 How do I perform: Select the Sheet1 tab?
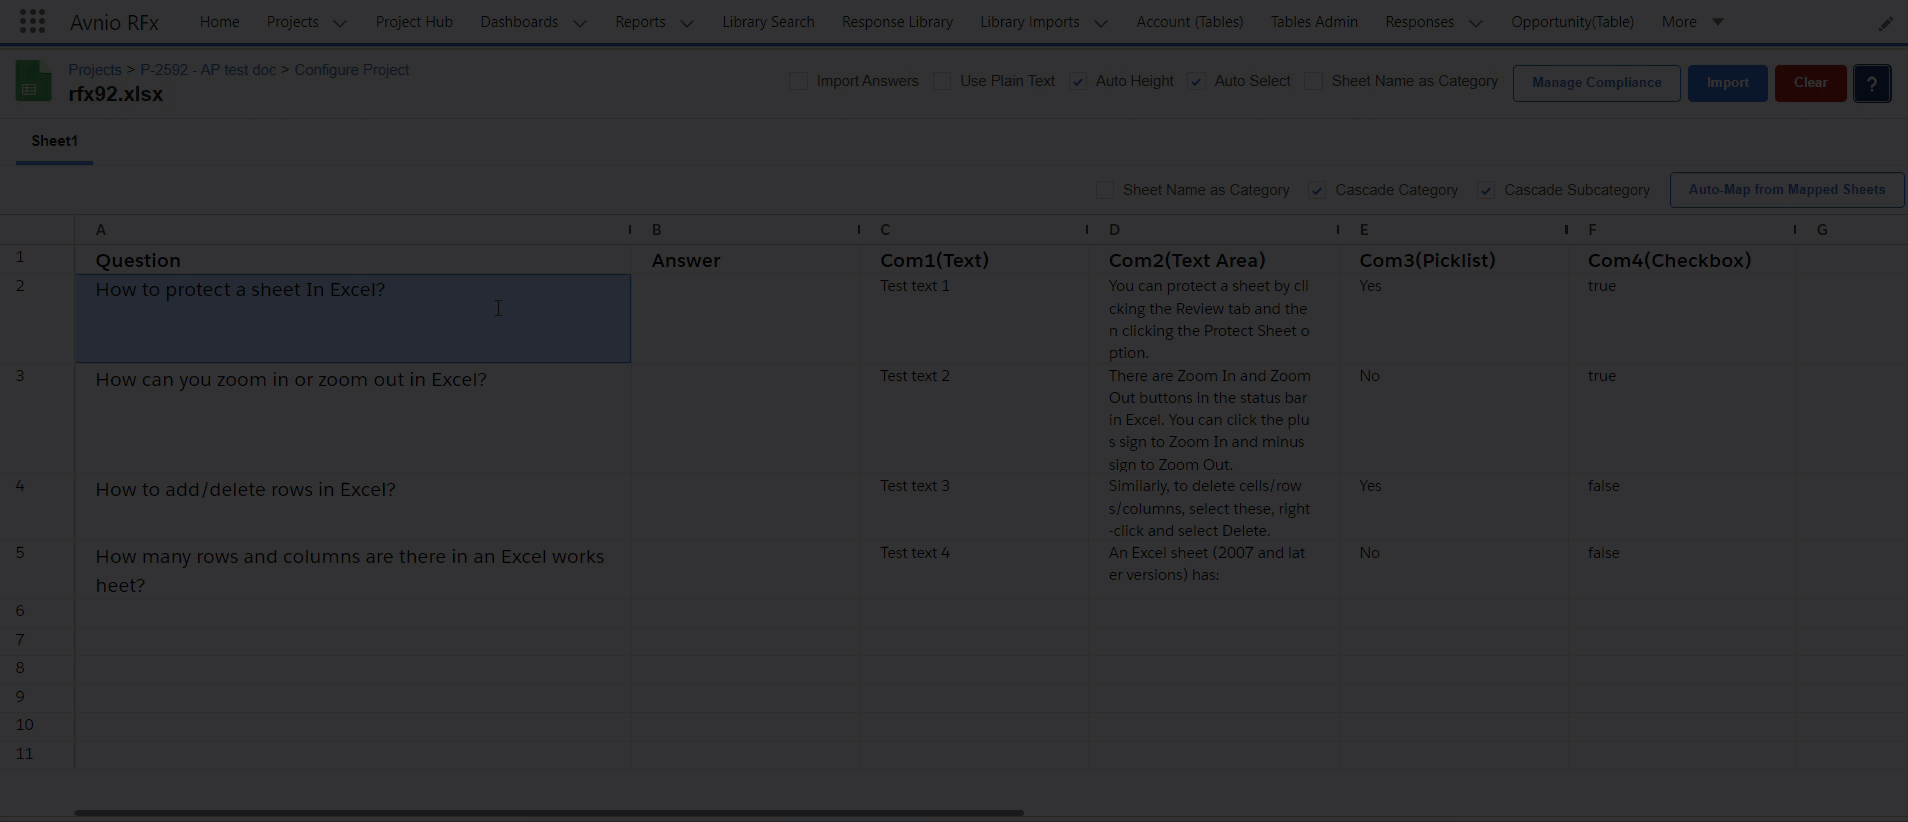click(x=54, y=141)
